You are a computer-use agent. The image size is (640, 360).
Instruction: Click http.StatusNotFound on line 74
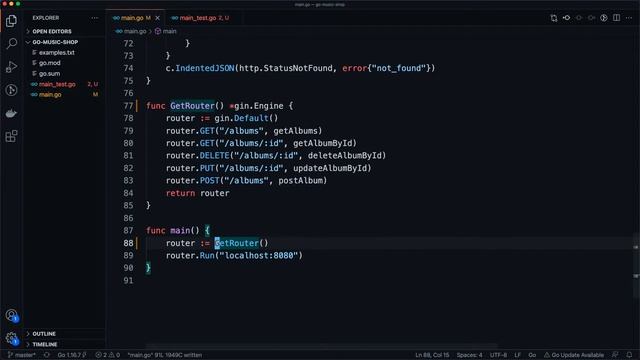coord(286,68)
